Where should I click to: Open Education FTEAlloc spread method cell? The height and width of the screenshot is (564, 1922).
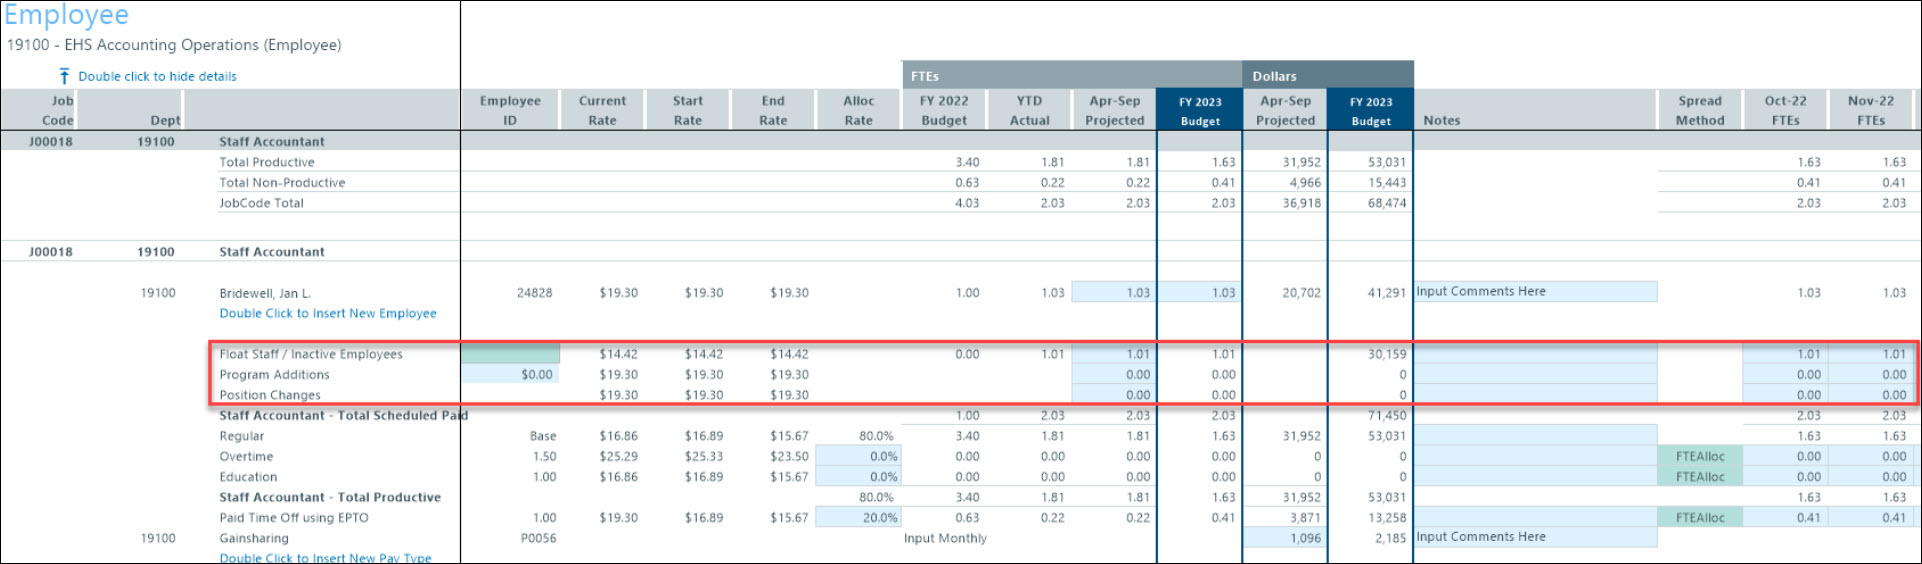coord(1699,477)
